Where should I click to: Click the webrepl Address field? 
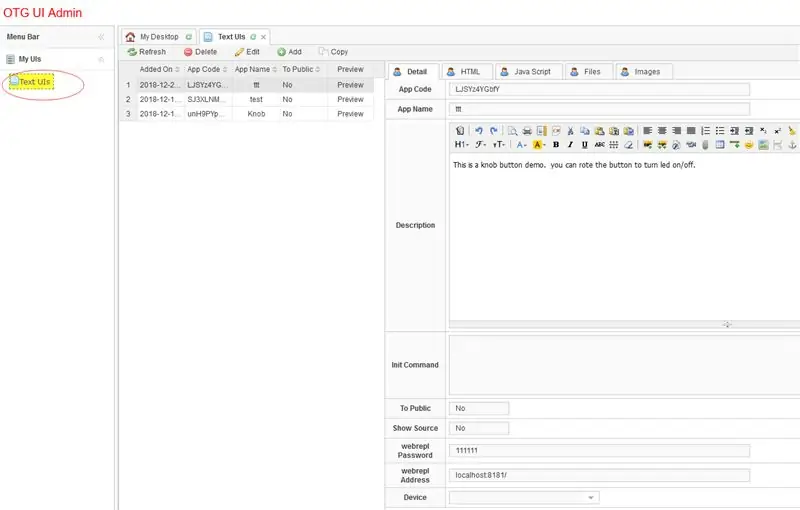599,475
